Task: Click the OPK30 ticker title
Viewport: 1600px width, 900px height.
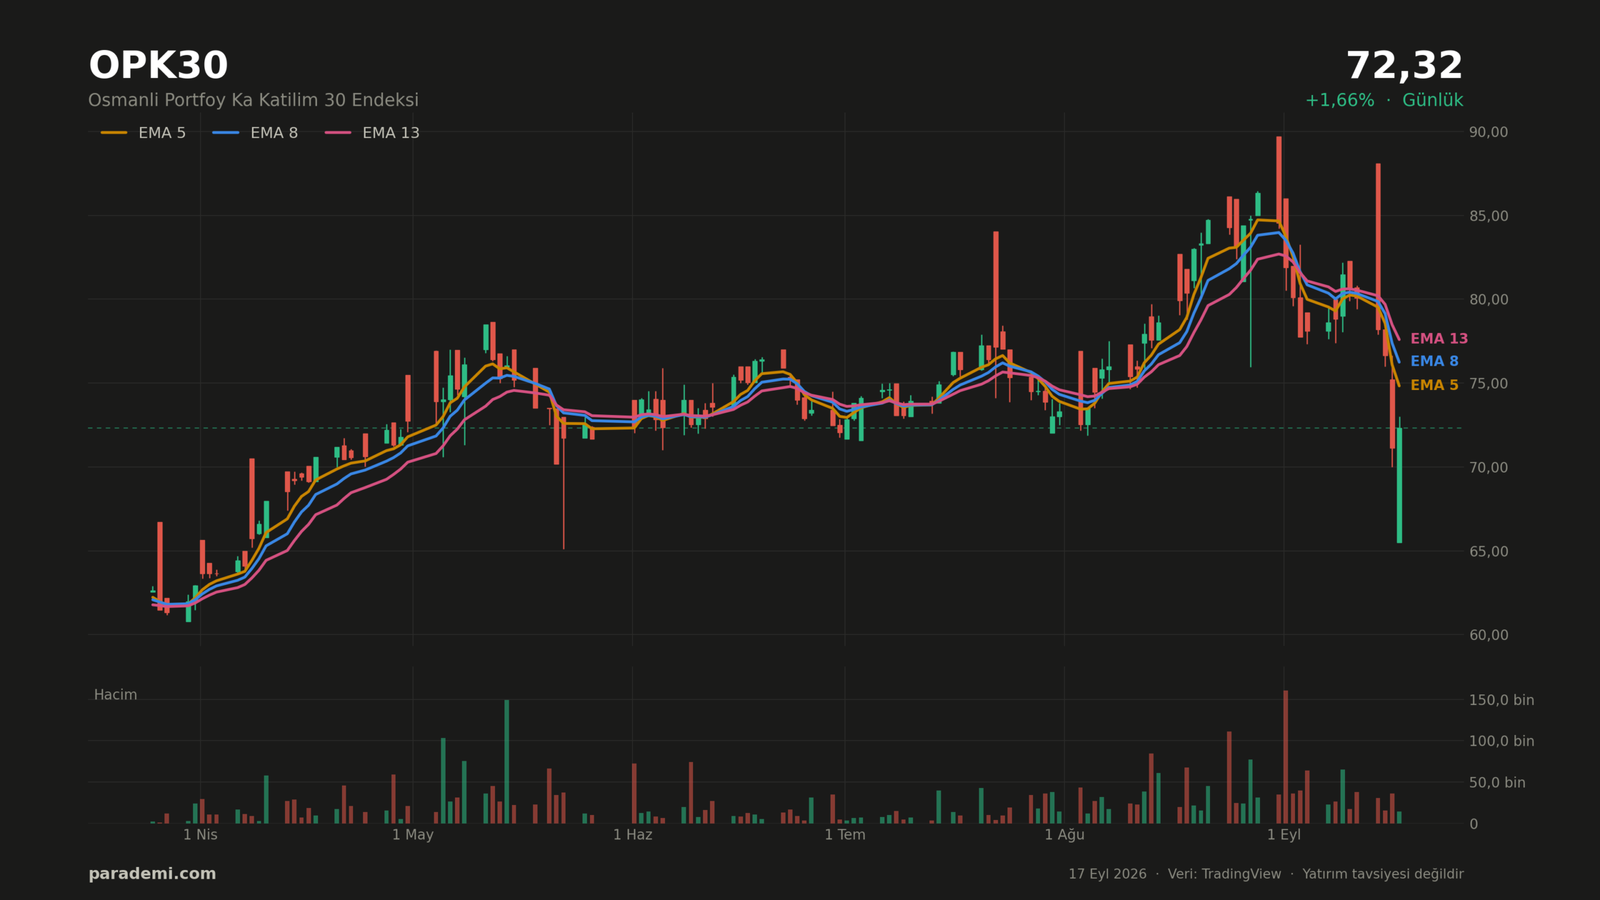Action: pos(158,66)
